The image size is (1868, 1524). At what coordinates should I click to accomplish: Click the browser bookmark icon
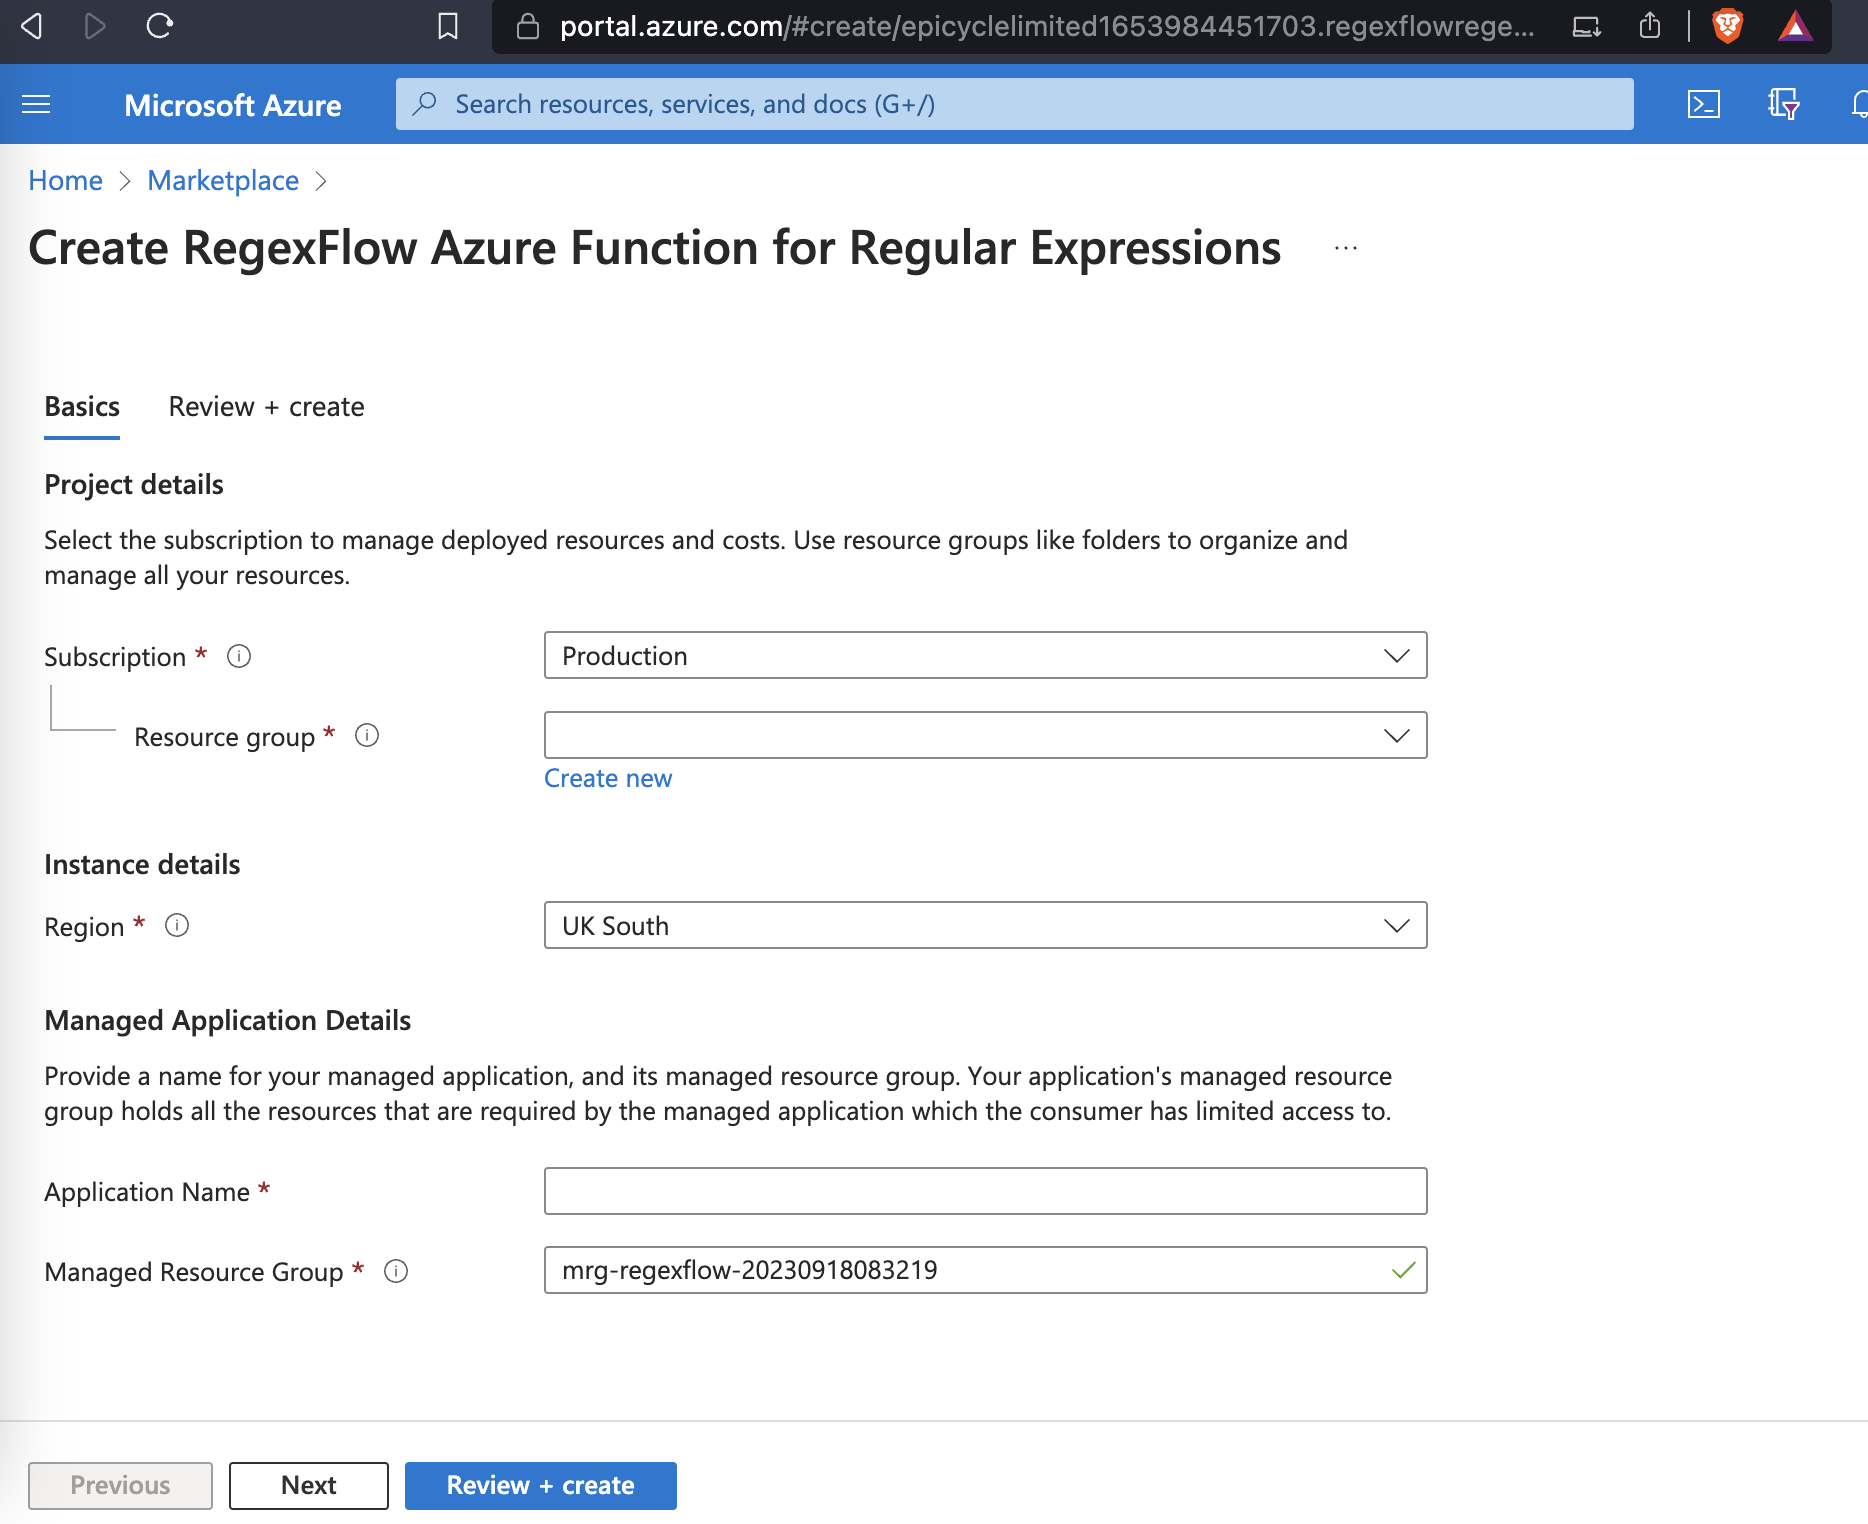coord(448,26)
